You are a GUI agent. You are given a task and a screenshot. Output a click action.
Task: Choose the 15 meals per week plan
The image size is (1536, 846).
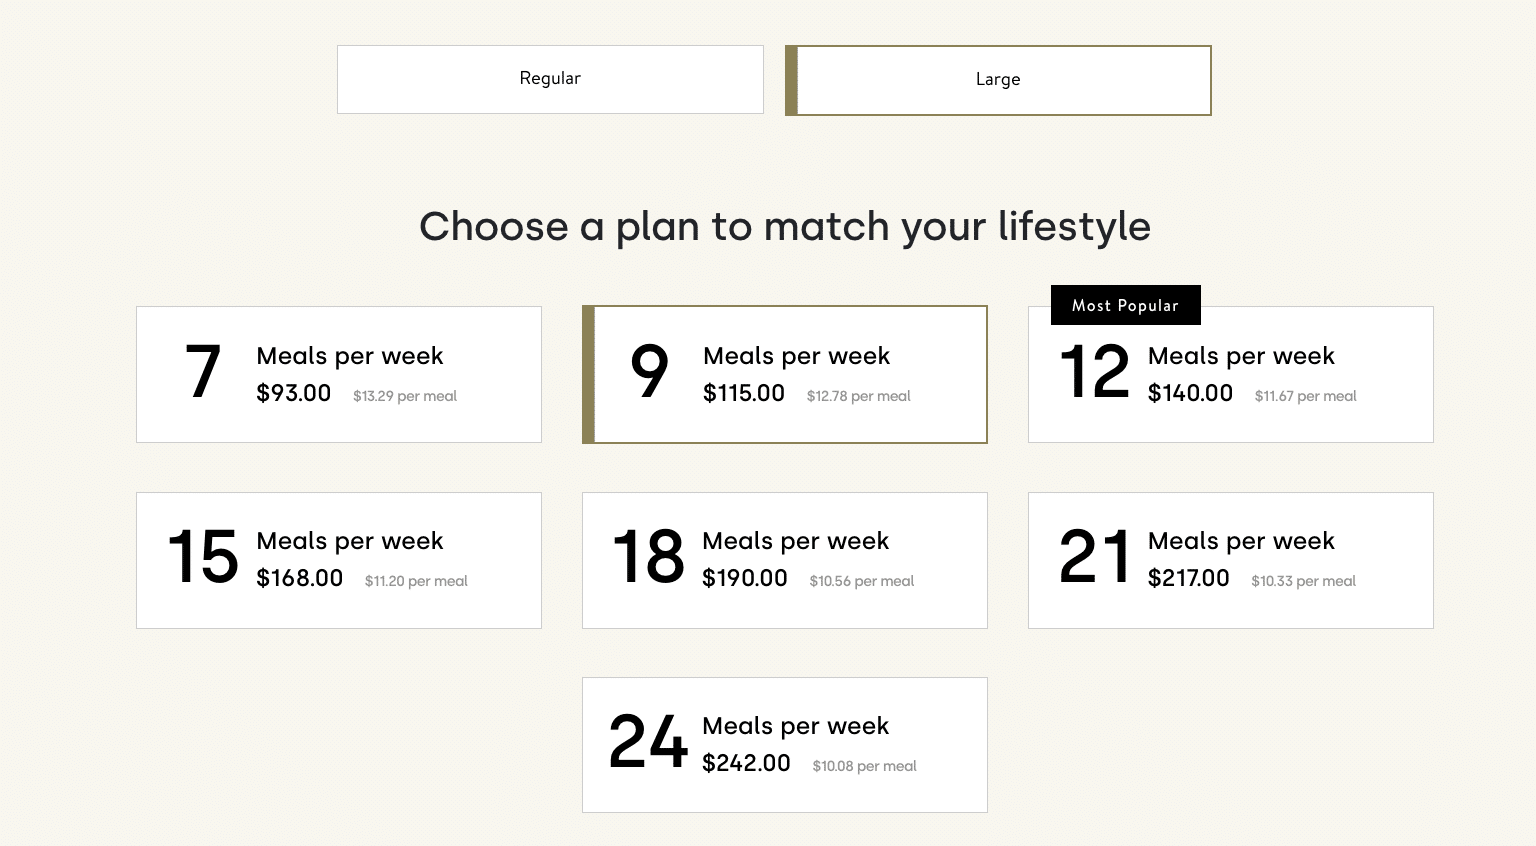click(x=338, y=560)
